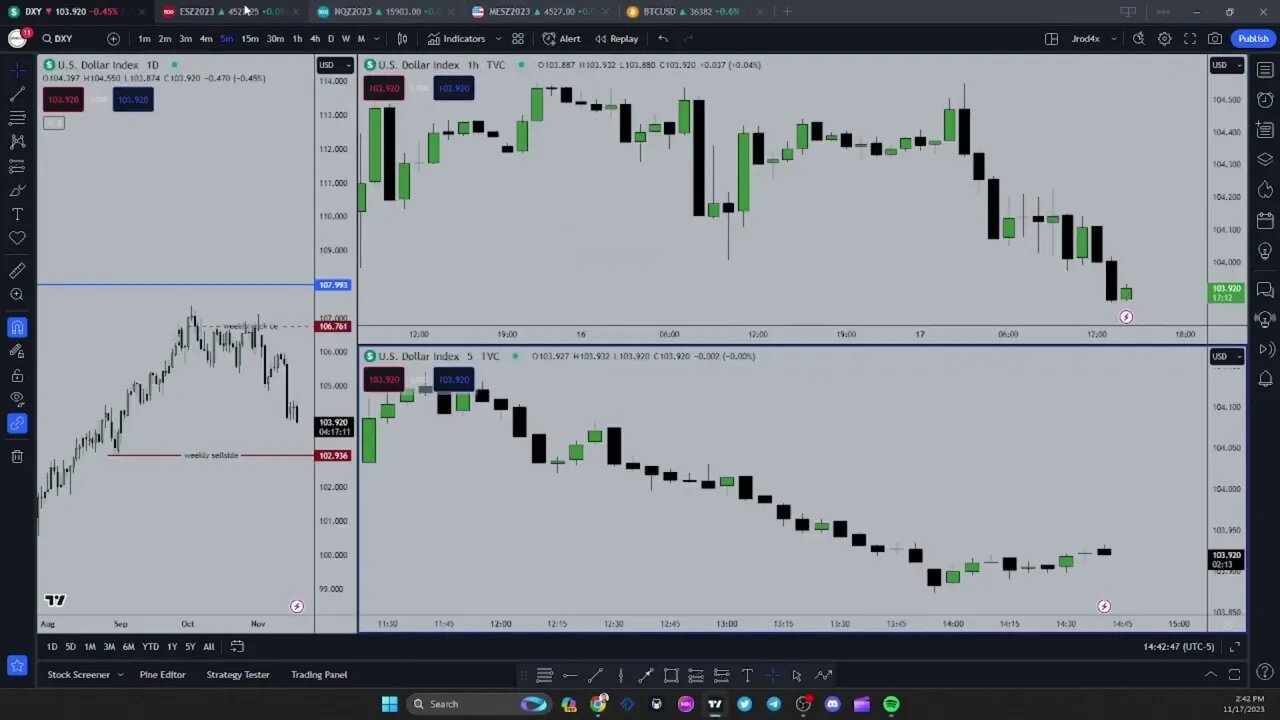Open the alerts clock panel icon
This screenshot has width=1280, height=720.
[1265, 100]
